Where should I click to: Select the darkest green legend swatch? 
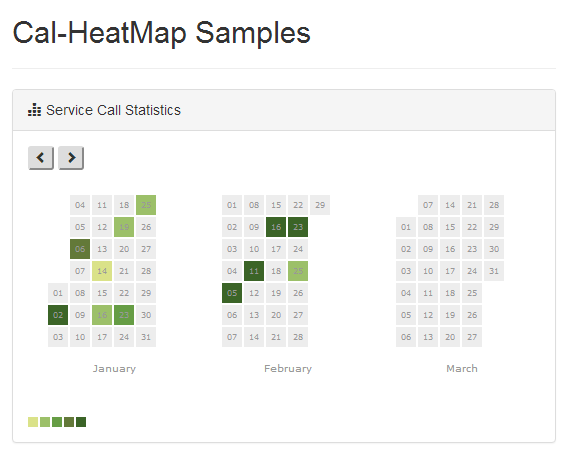(x=81, y=422)
